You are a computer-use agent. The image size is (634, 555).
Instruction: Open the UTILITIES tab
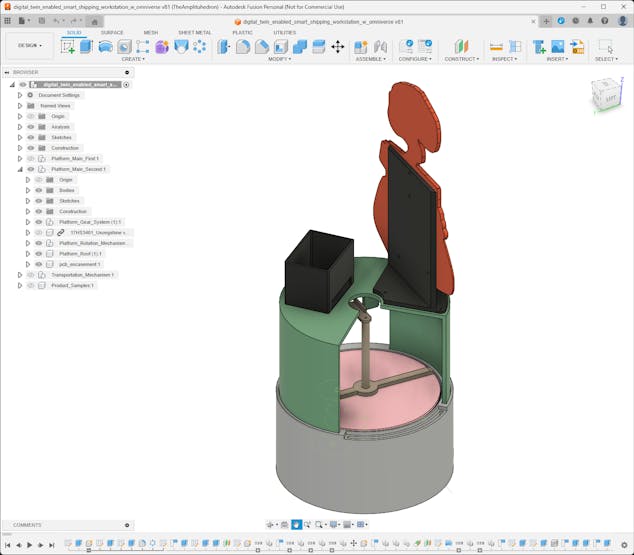coord(284,32)
